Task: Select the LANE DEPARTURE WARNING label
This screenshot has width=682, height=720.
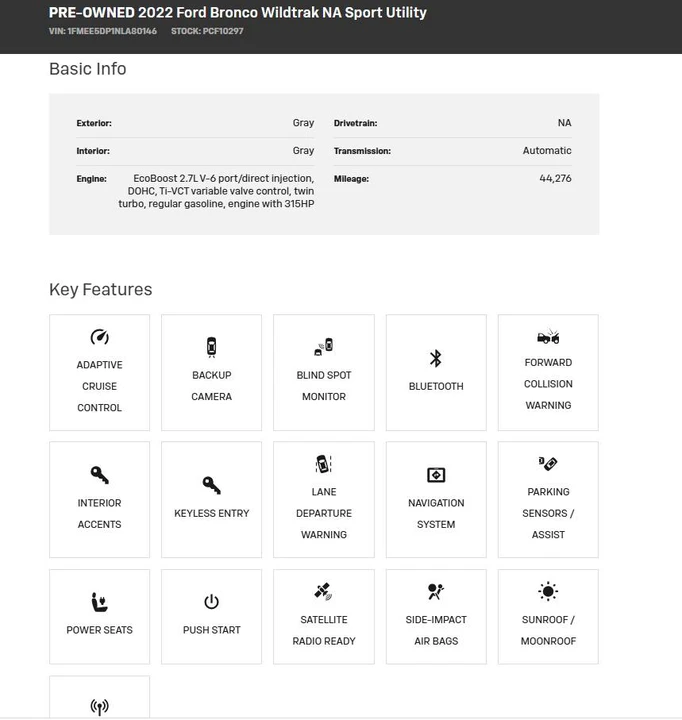Action: point(324,513)
